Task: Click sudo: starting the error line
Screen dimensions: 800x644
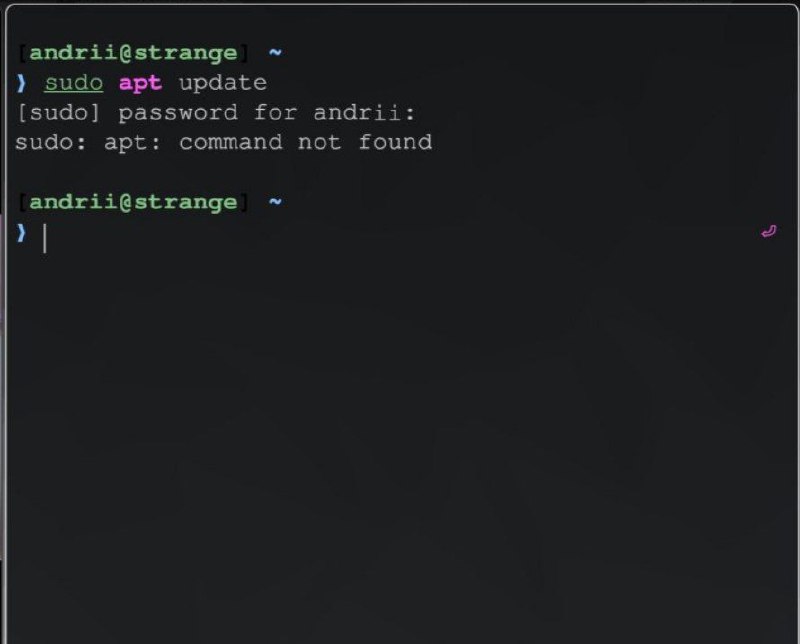Action: click(51, 142)
